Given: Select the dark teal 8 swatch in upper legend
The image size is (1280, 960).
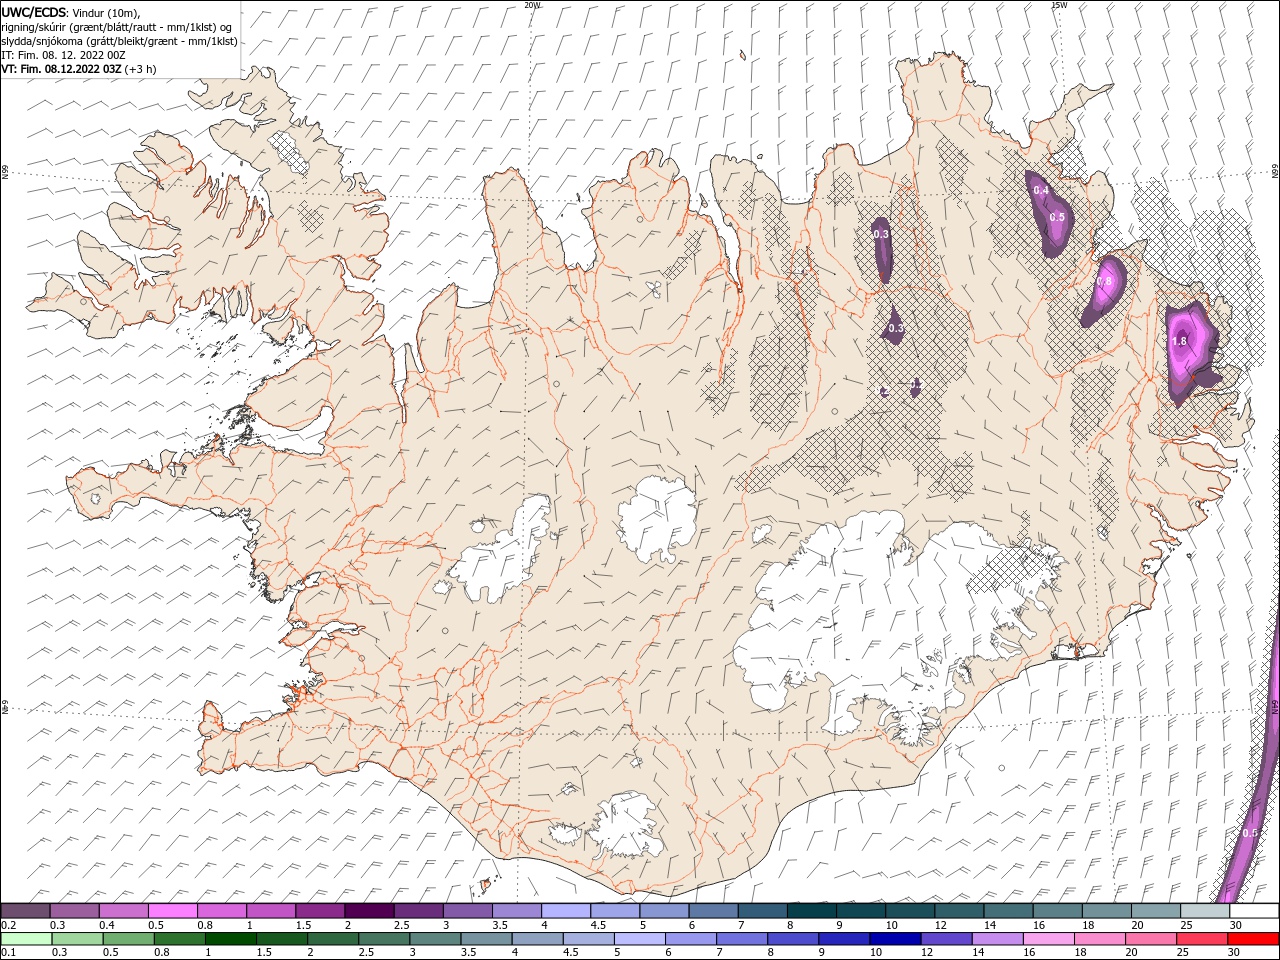Looking at the screenshot, I should 812,911.
